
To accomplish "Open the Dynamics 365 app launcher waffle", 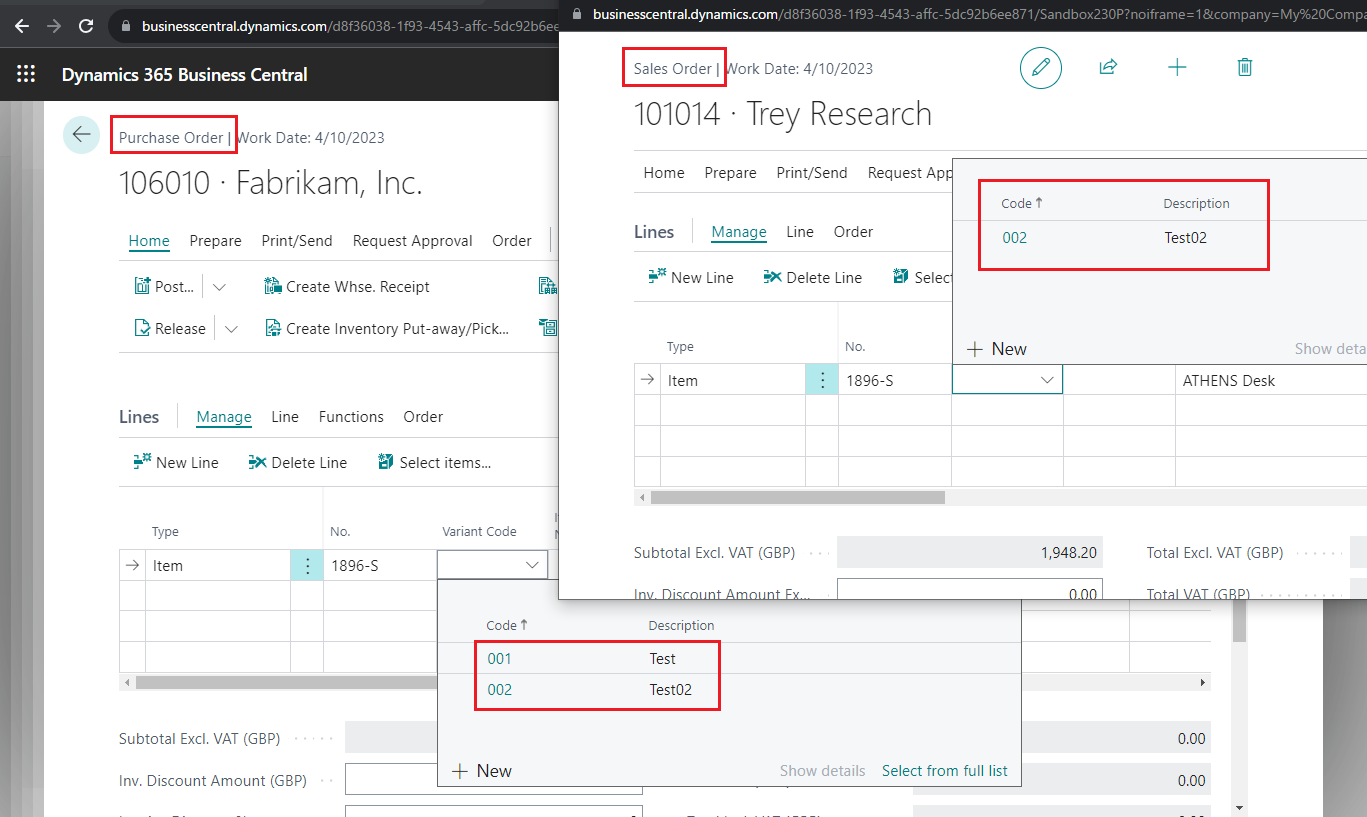I will (x=26, y=75).
